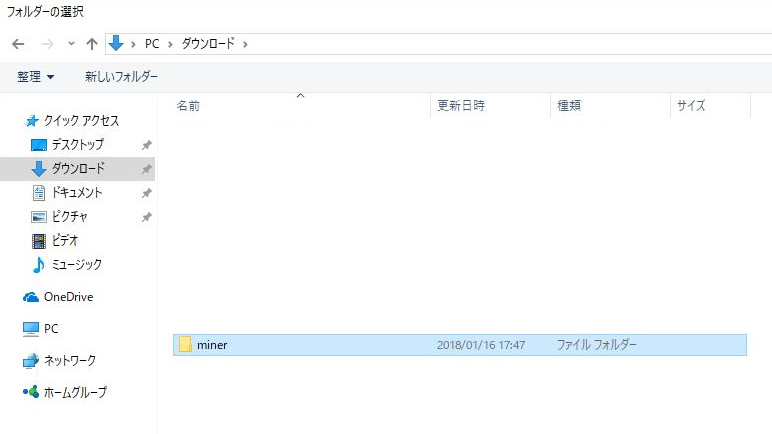Click the miner folder icon

(x=185, y=344)
